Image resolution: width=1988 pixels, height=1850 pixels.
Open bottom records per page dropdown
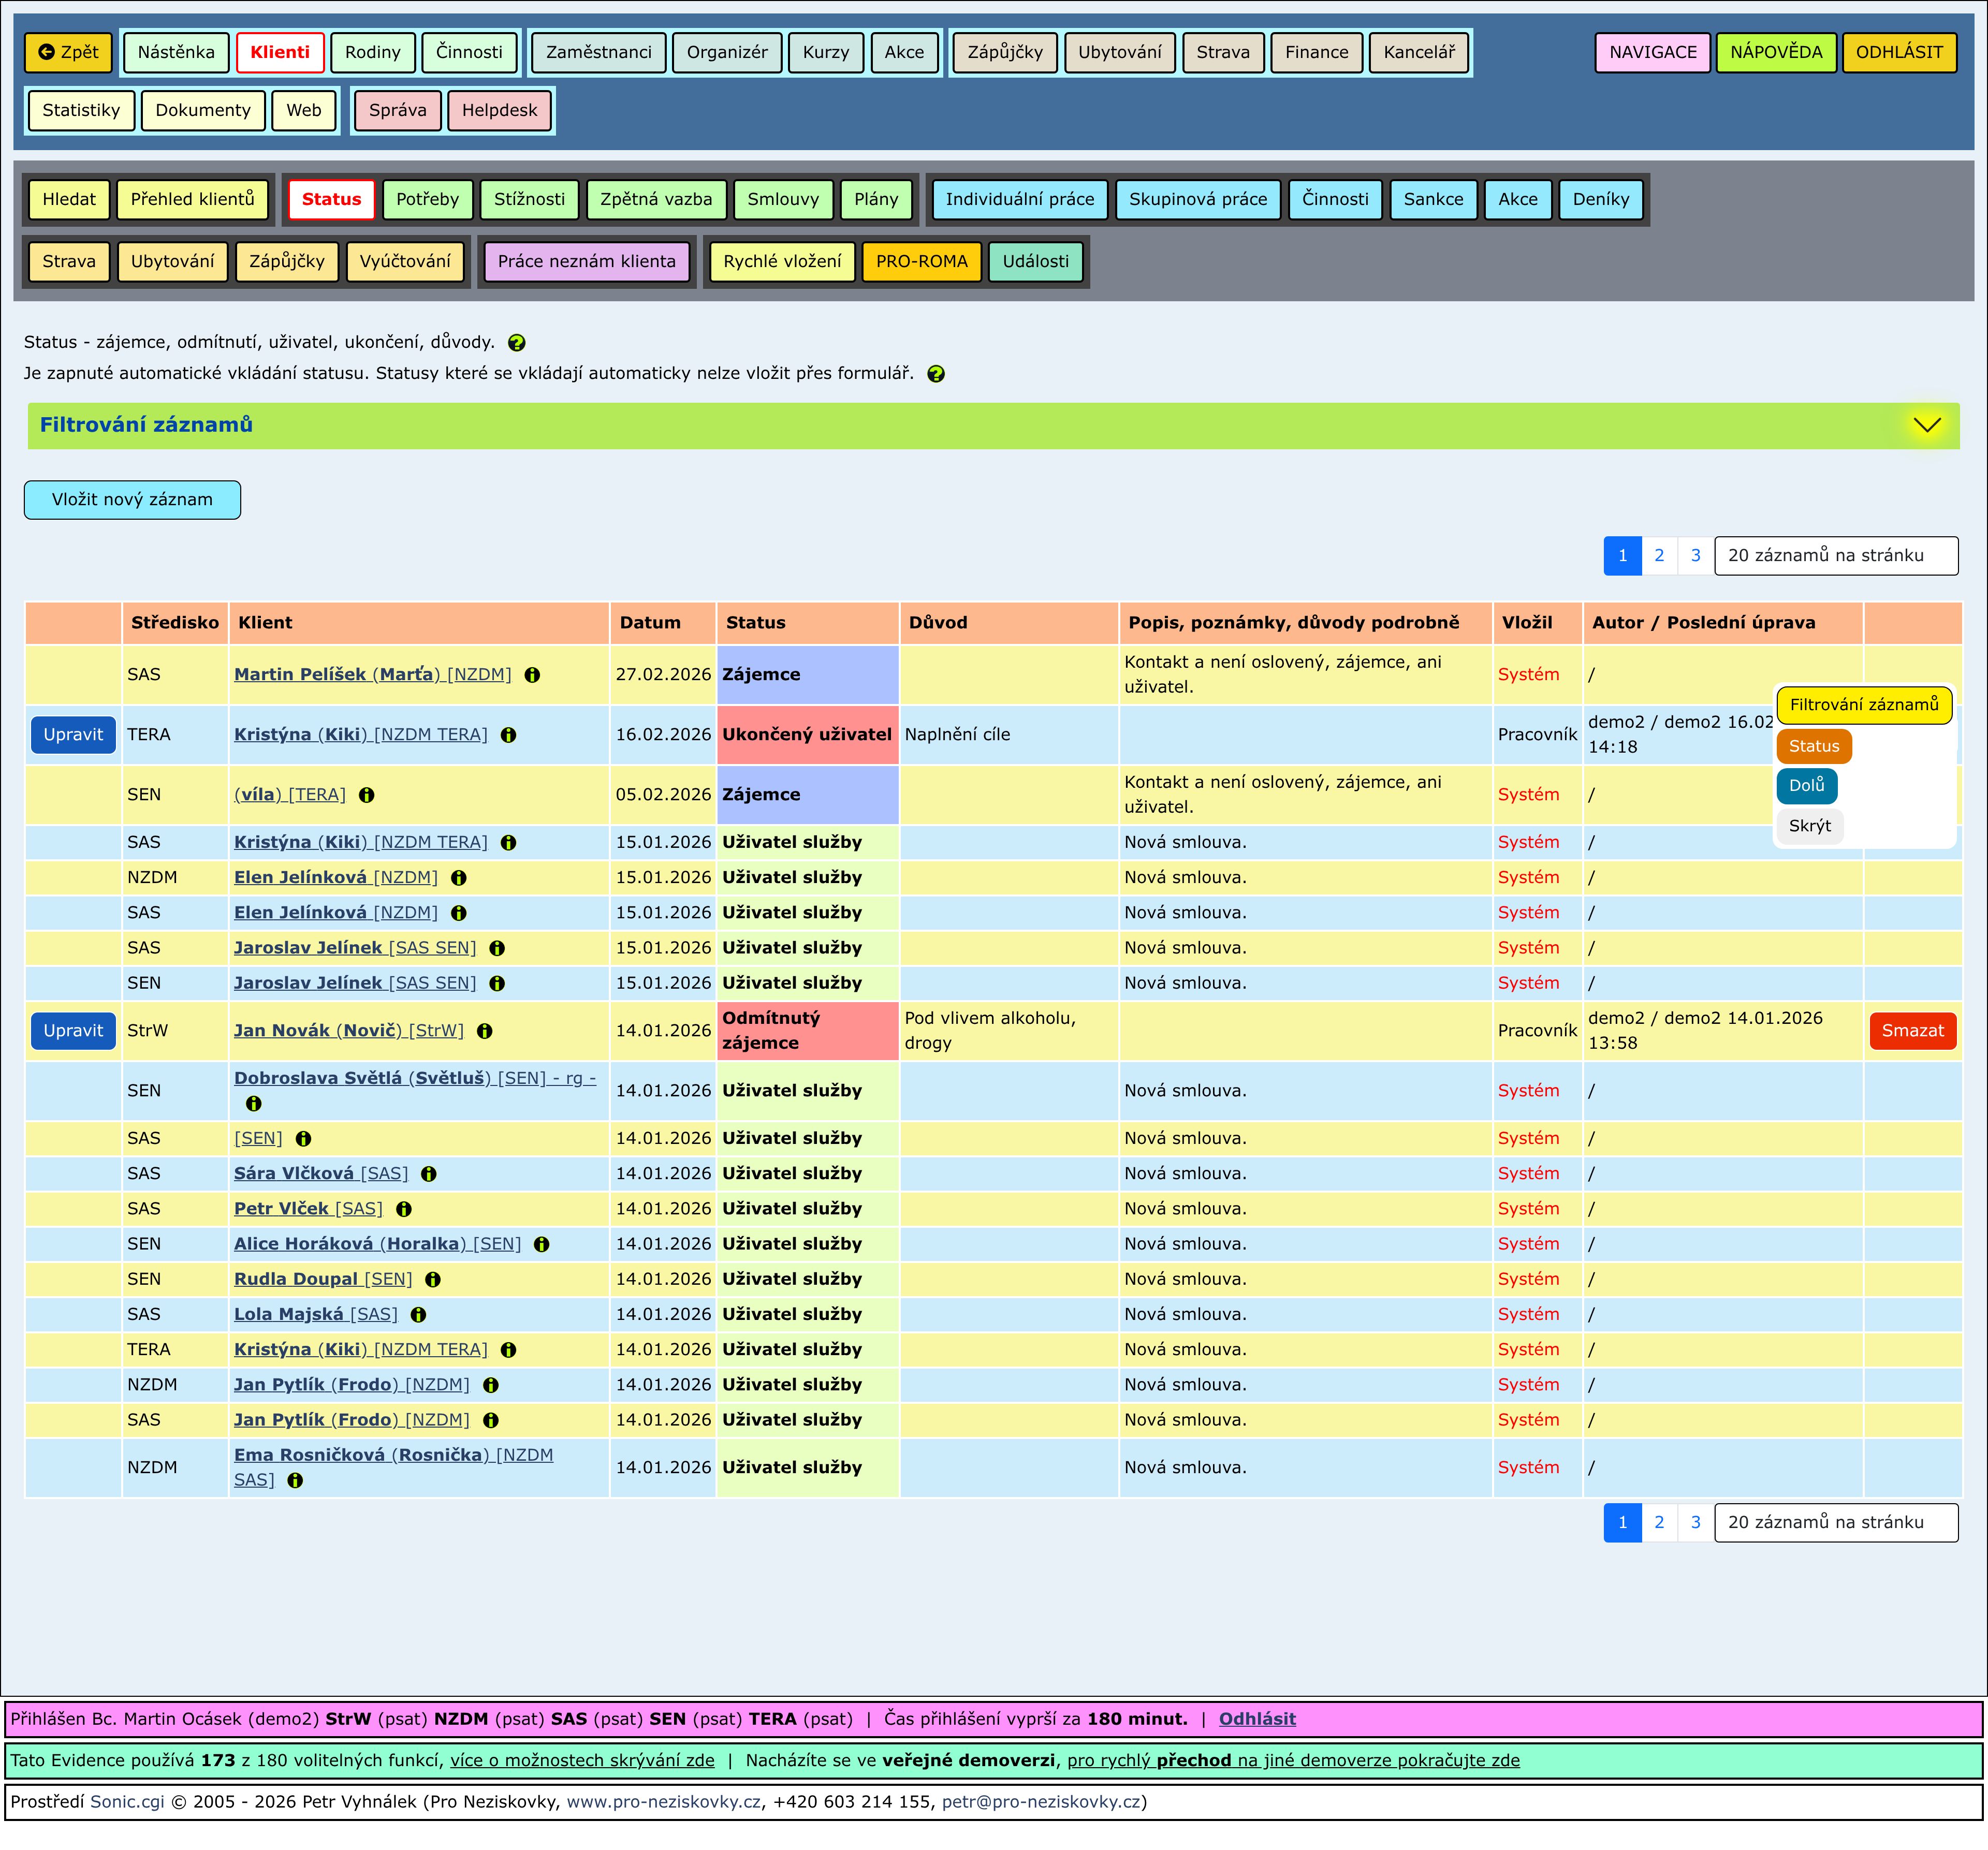1835,1523
